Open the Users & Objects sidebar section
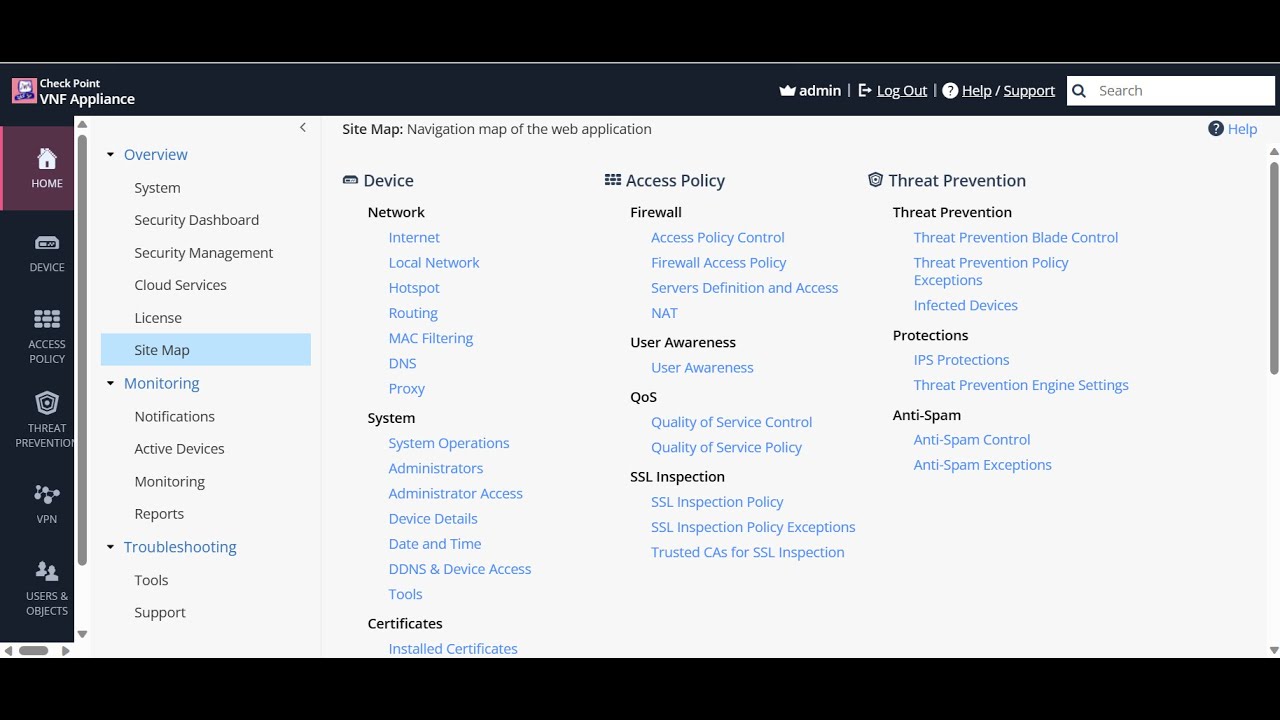 tap(47, 588)
